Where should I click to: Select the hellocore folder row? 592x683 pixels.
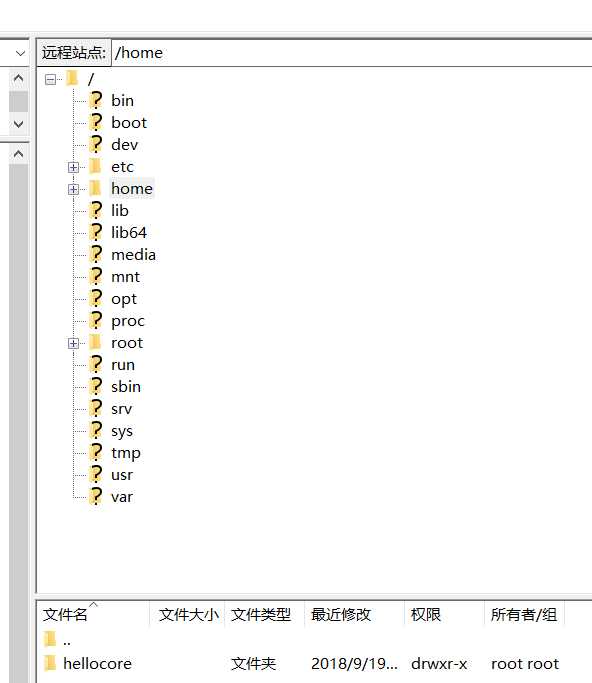click(315, 663)
